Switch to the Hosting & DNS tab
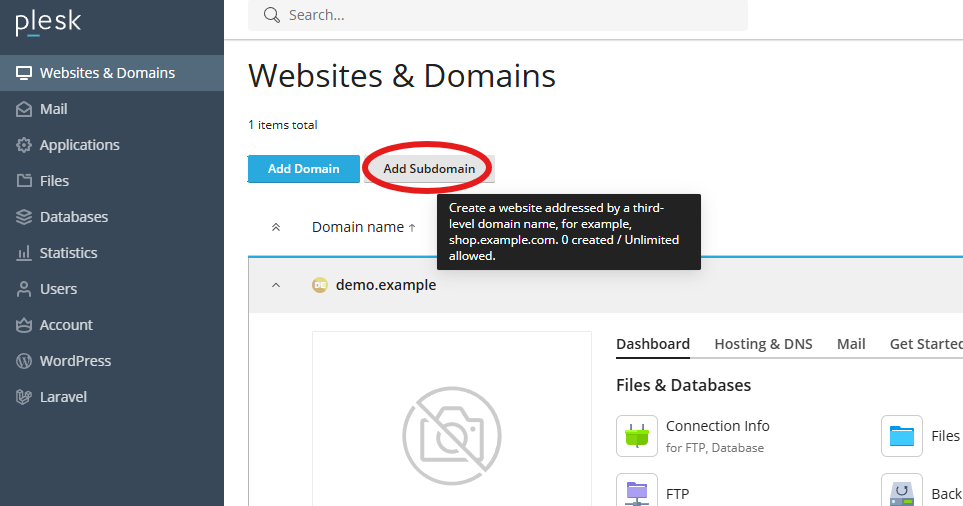963x506 pixels. 763,344
